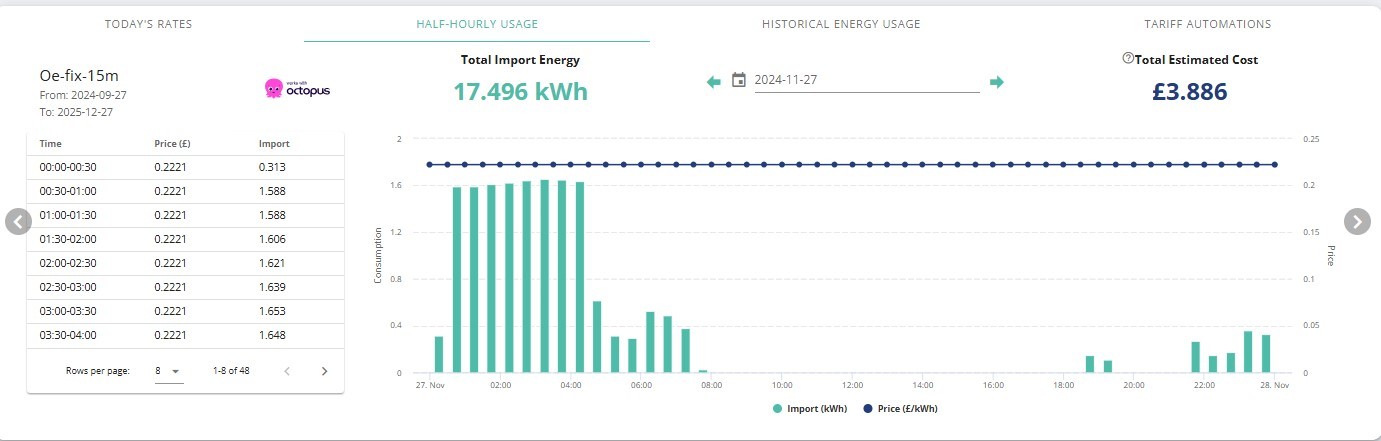Image resolution: width=1381 pixels, height=441 pixels.
Task: Go to previous day with left arrow
Action: click(x=713, y=81)
